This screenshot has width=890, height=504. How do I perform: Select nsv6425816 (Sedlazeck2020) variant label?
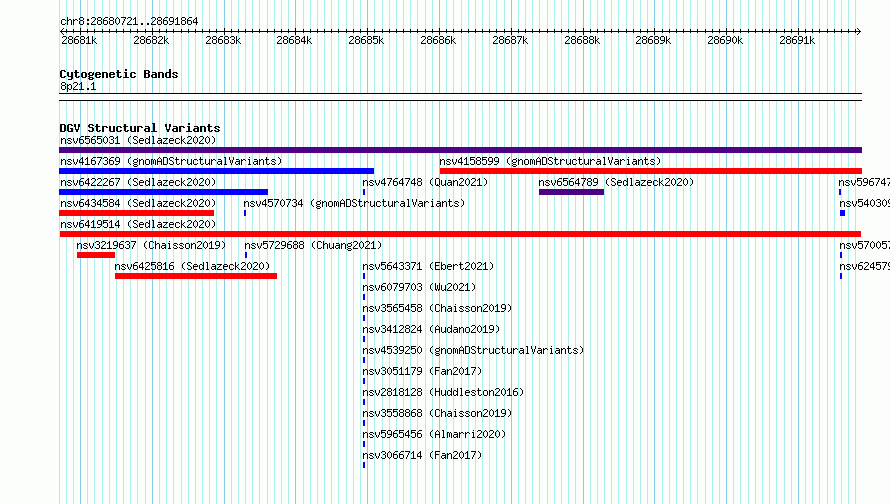pos(192,266)
